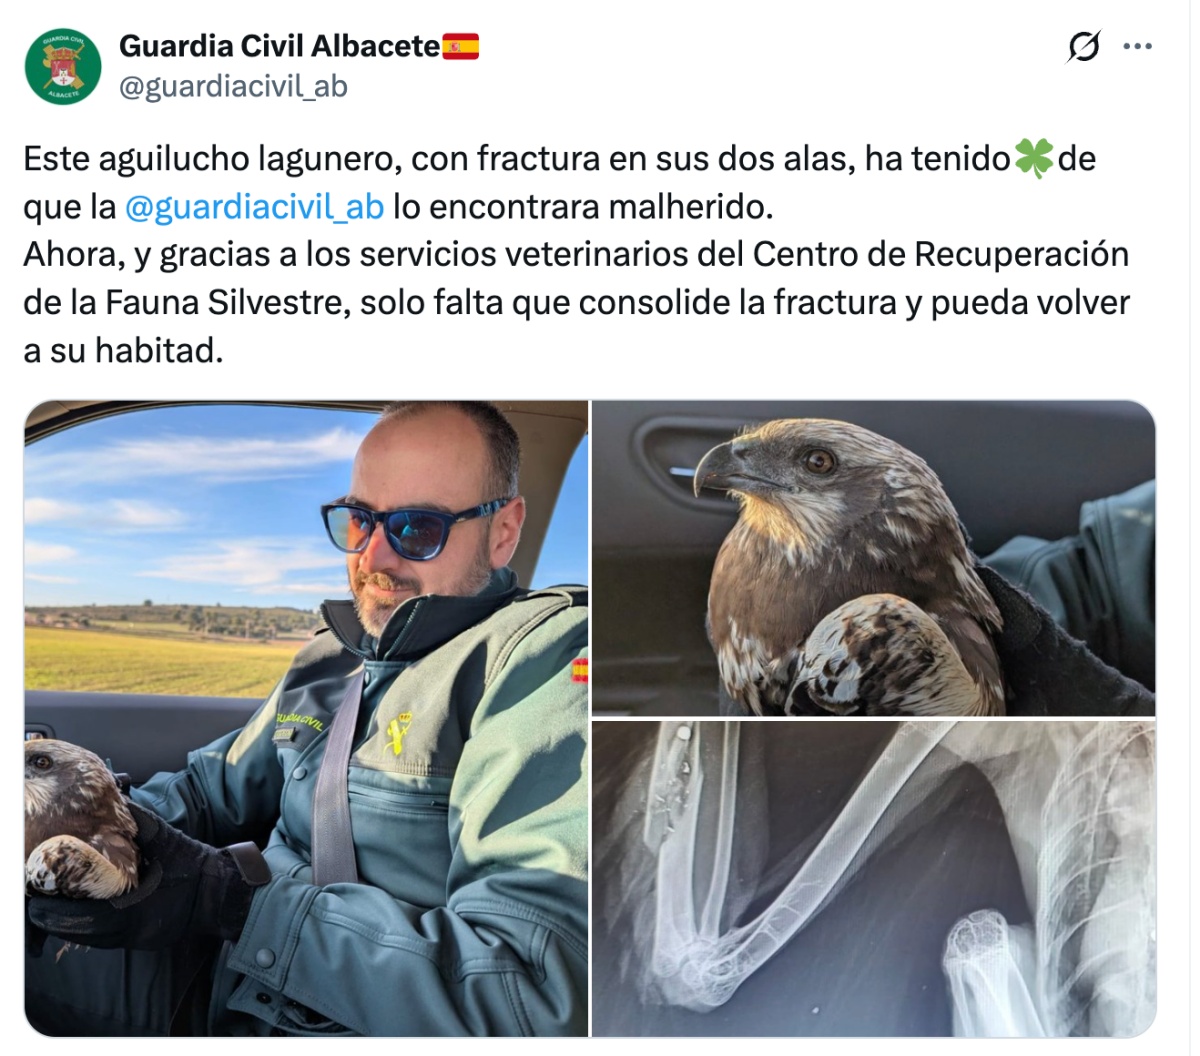Open the Guardia Civil Albacete display name
Screen dimensions: 1200x1056
[279, 46]
